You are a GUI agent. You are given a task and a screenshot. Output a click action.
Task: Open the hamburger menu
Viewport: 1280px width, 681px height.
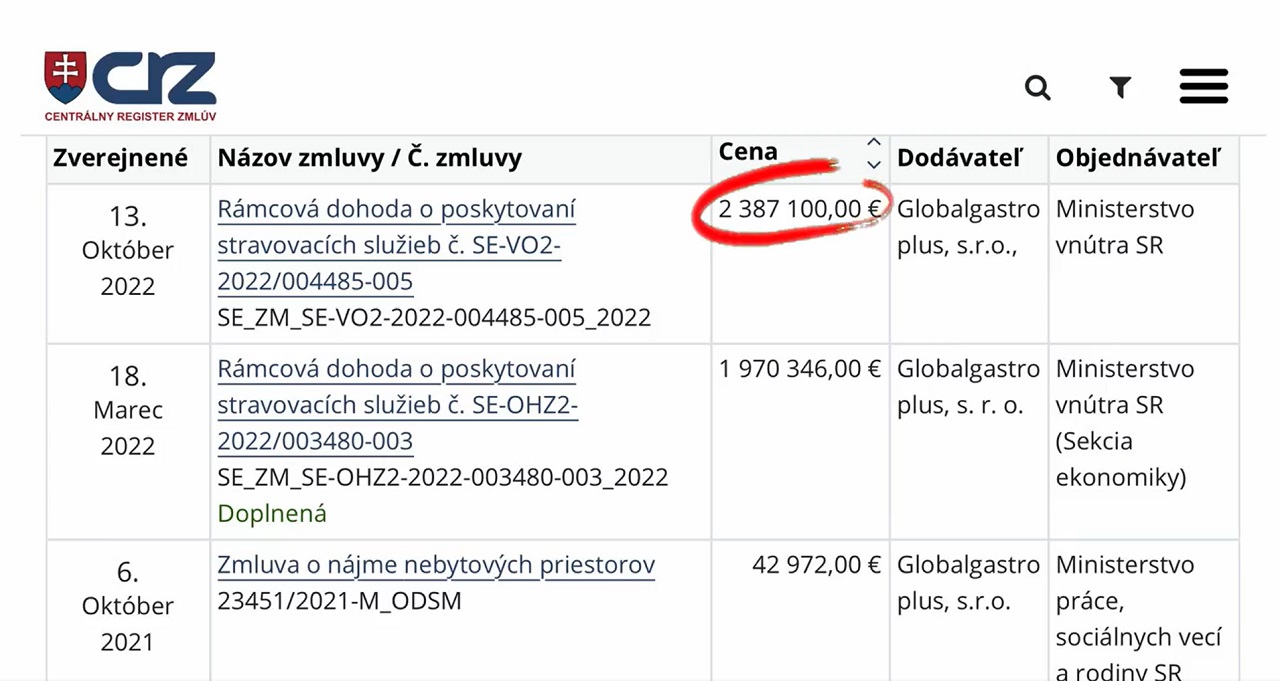(x=1204, y=87)
